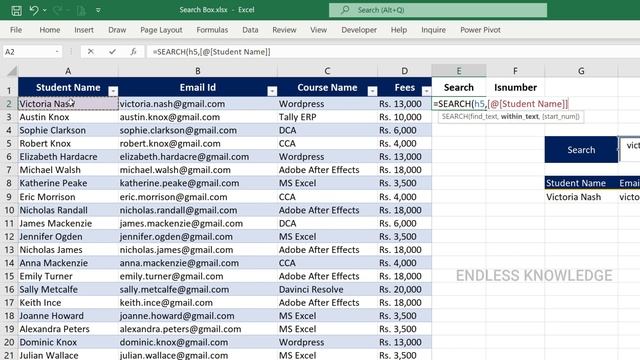Open the Data ribbon tab
Screen dimensions: 640x360
click(250, 30)
